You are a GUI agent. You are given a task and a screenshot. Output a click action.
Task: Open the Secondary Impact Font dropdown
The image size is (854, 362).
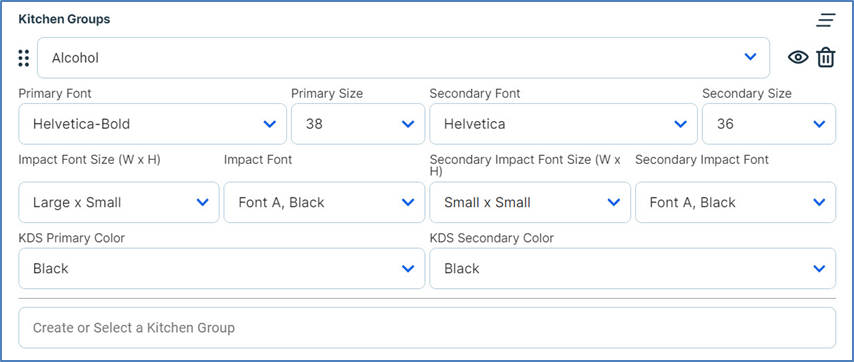(x=735, y=203)
